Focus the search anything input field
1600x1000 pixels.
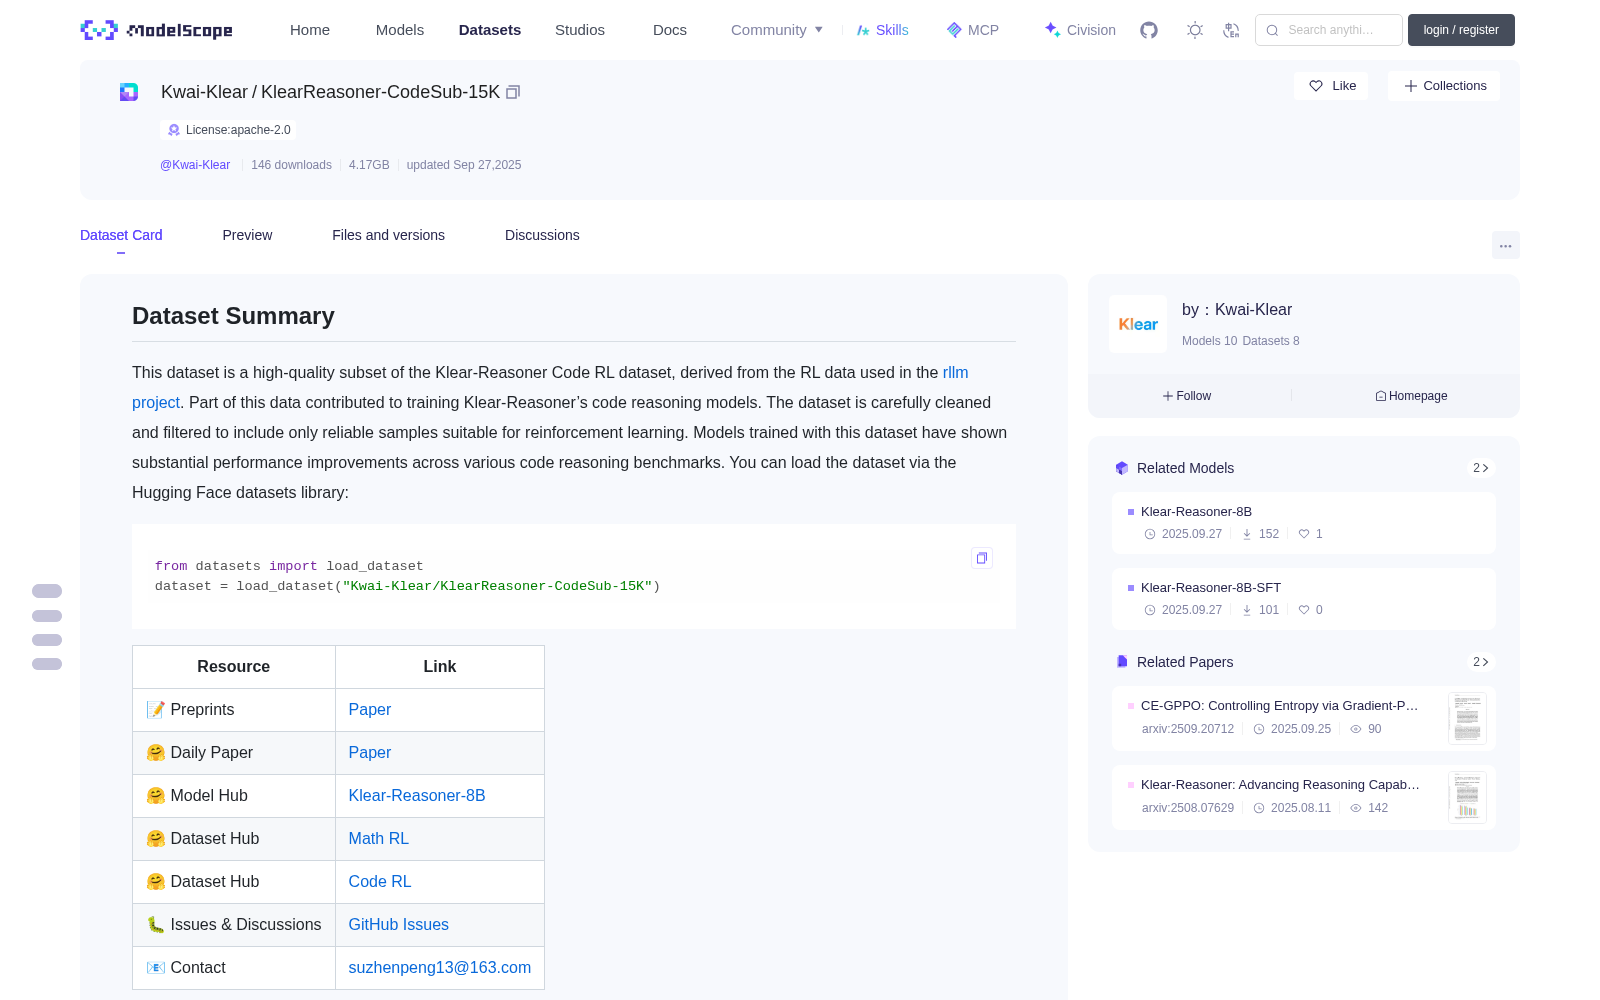pyautogui.click(x=1329, y=30)
